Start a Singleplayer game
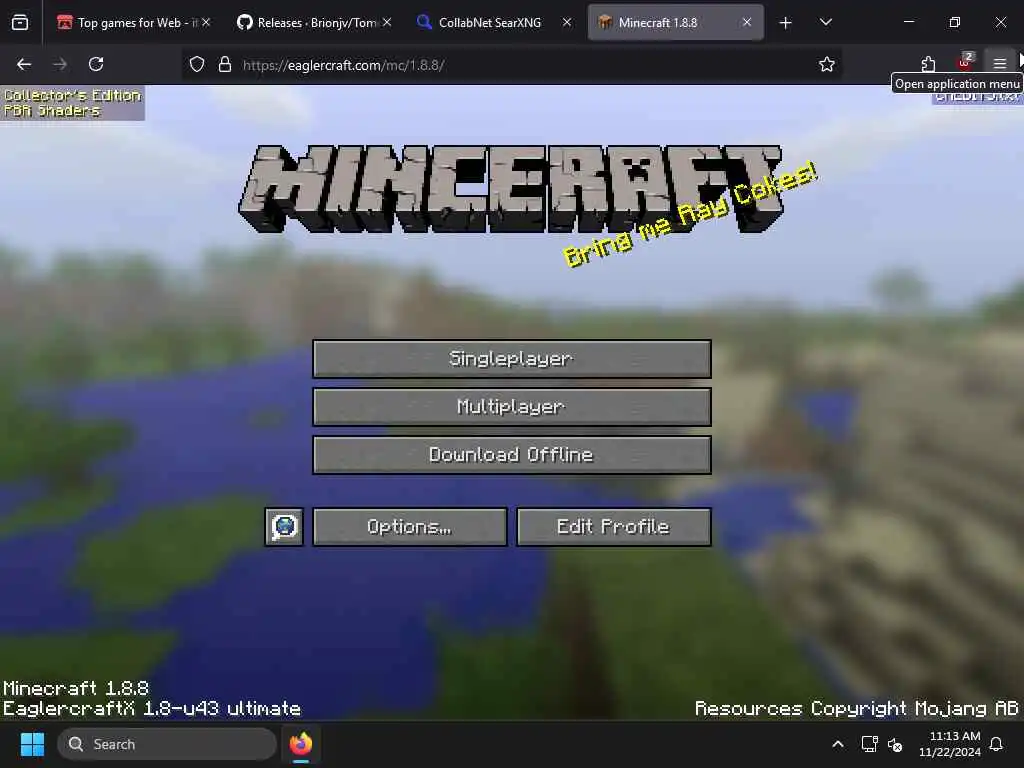 click(x=511, y=359)
